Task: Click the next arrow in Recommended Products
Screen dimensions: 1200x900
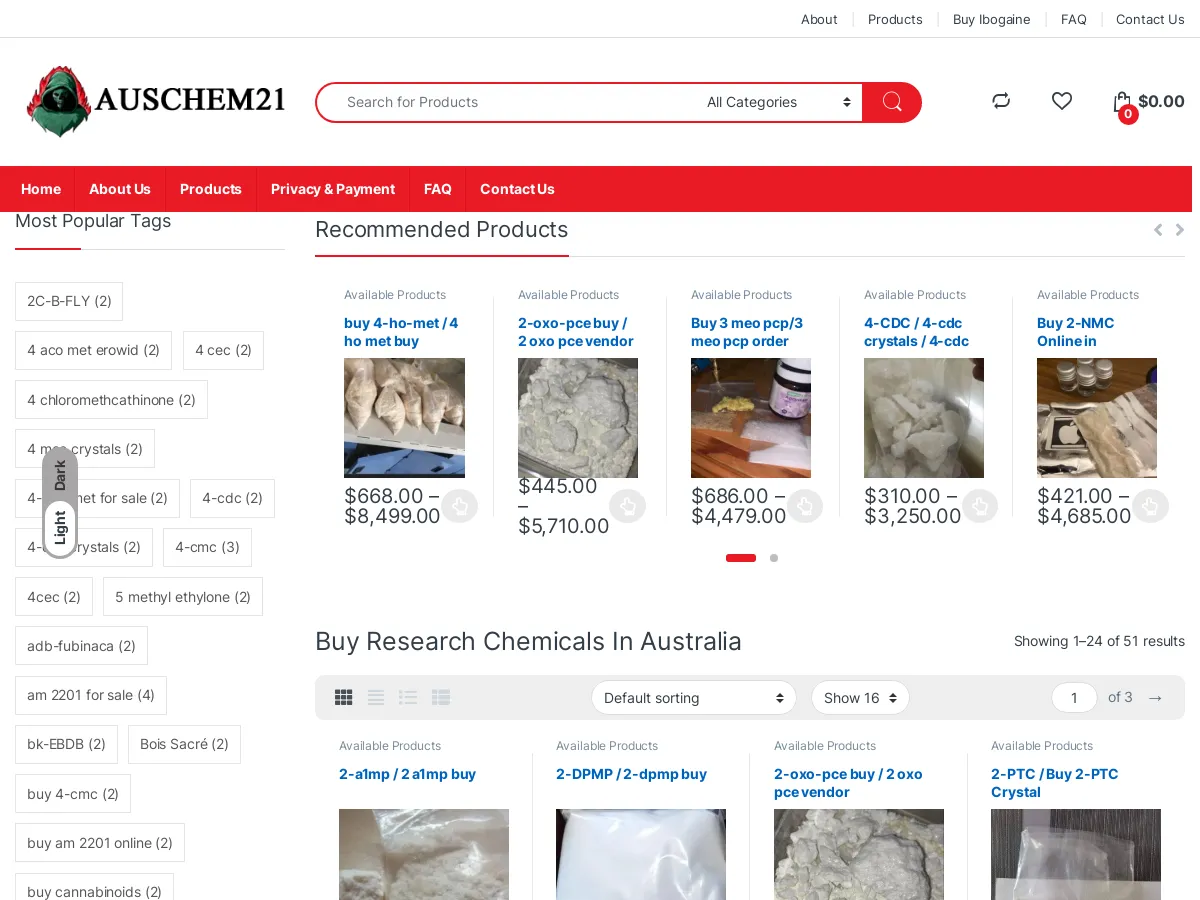Action: click(1180, 230)
